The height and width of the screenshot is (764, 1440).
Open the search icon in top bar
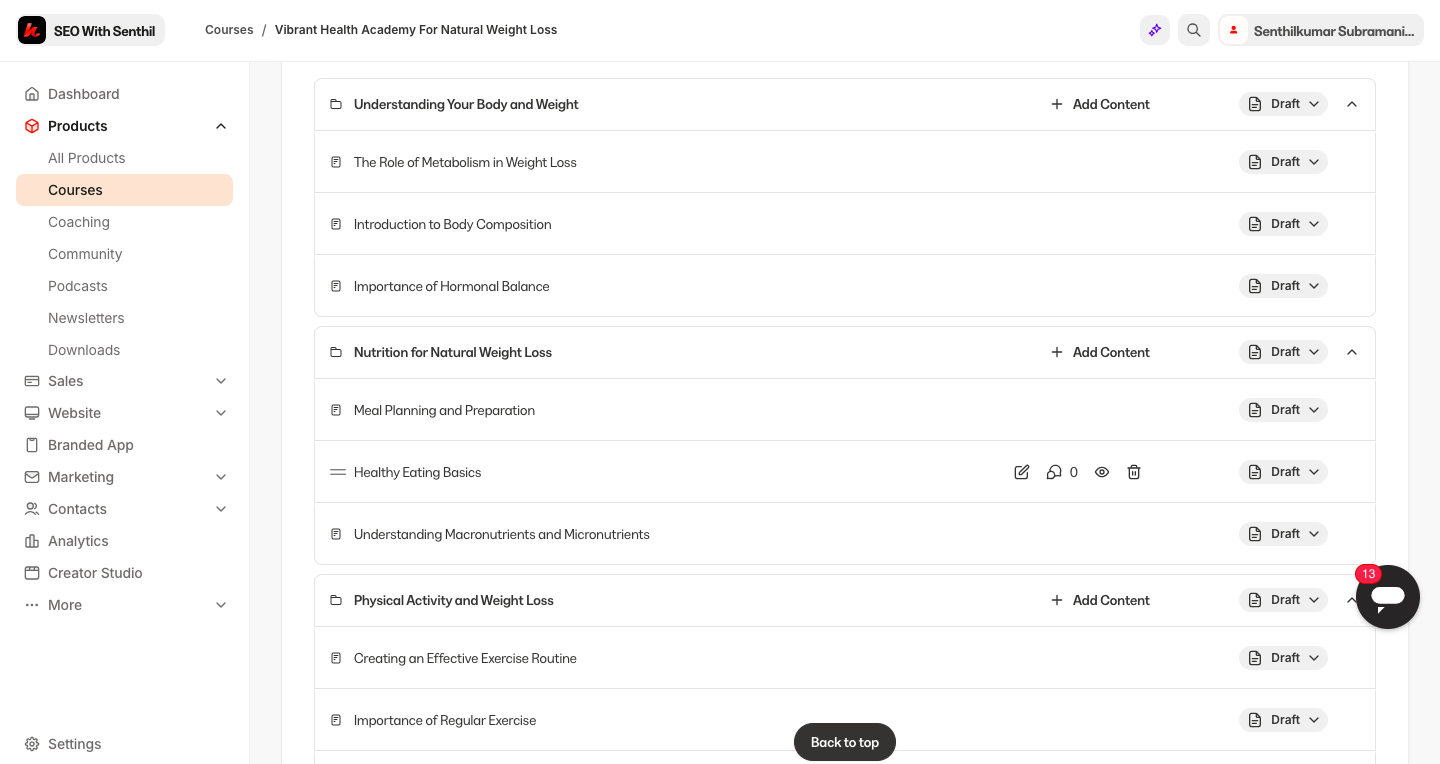(1194, 30)
